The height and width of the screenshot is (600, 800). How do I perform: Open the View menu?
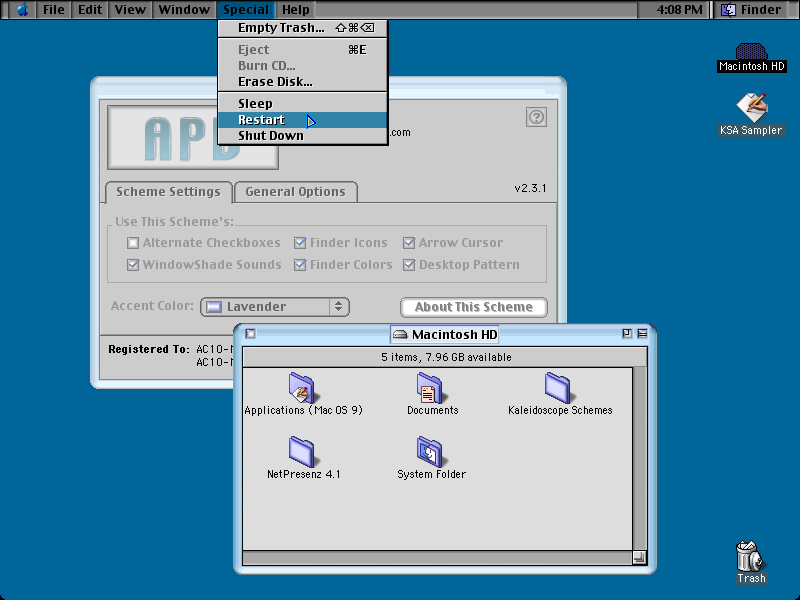[130, 10]
